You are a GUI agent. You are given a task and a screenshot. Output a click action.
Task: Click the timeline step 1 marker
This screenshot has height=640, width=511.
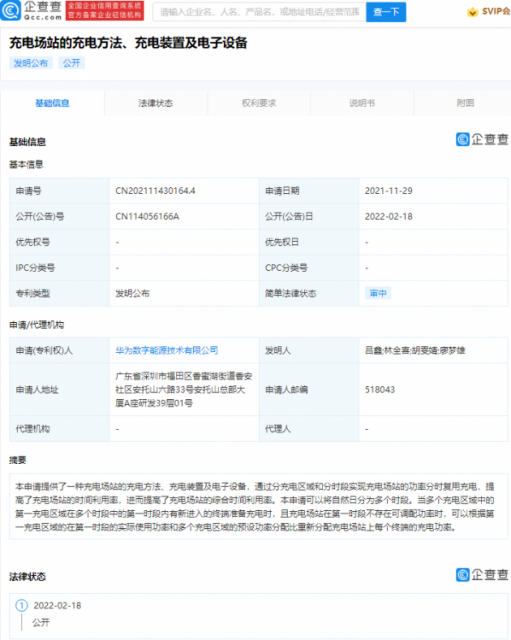(22, 605)
